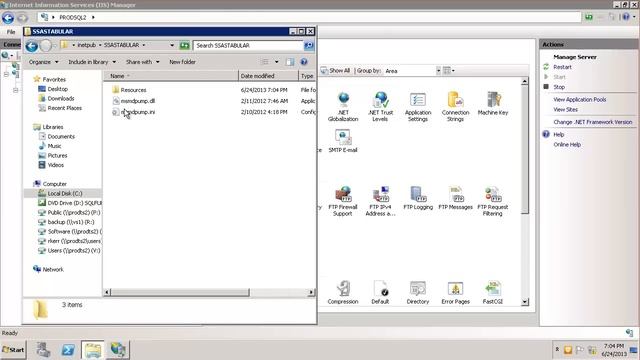Open Directory Browsing feature icon
Viewport: 640px width, 360px height.
[418, 293]
